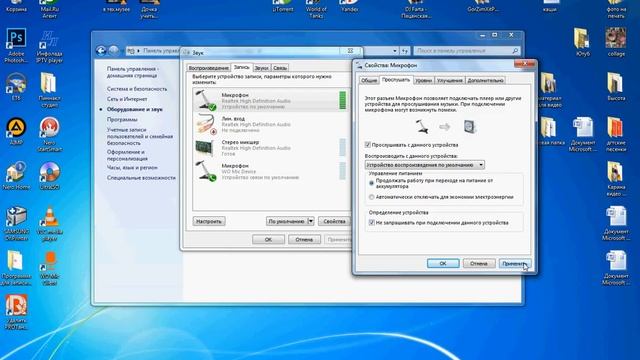This screenshot has width=640, height=360.
Task: Select the Прослушать tab in microphone properties
Action: pos(396,80)
